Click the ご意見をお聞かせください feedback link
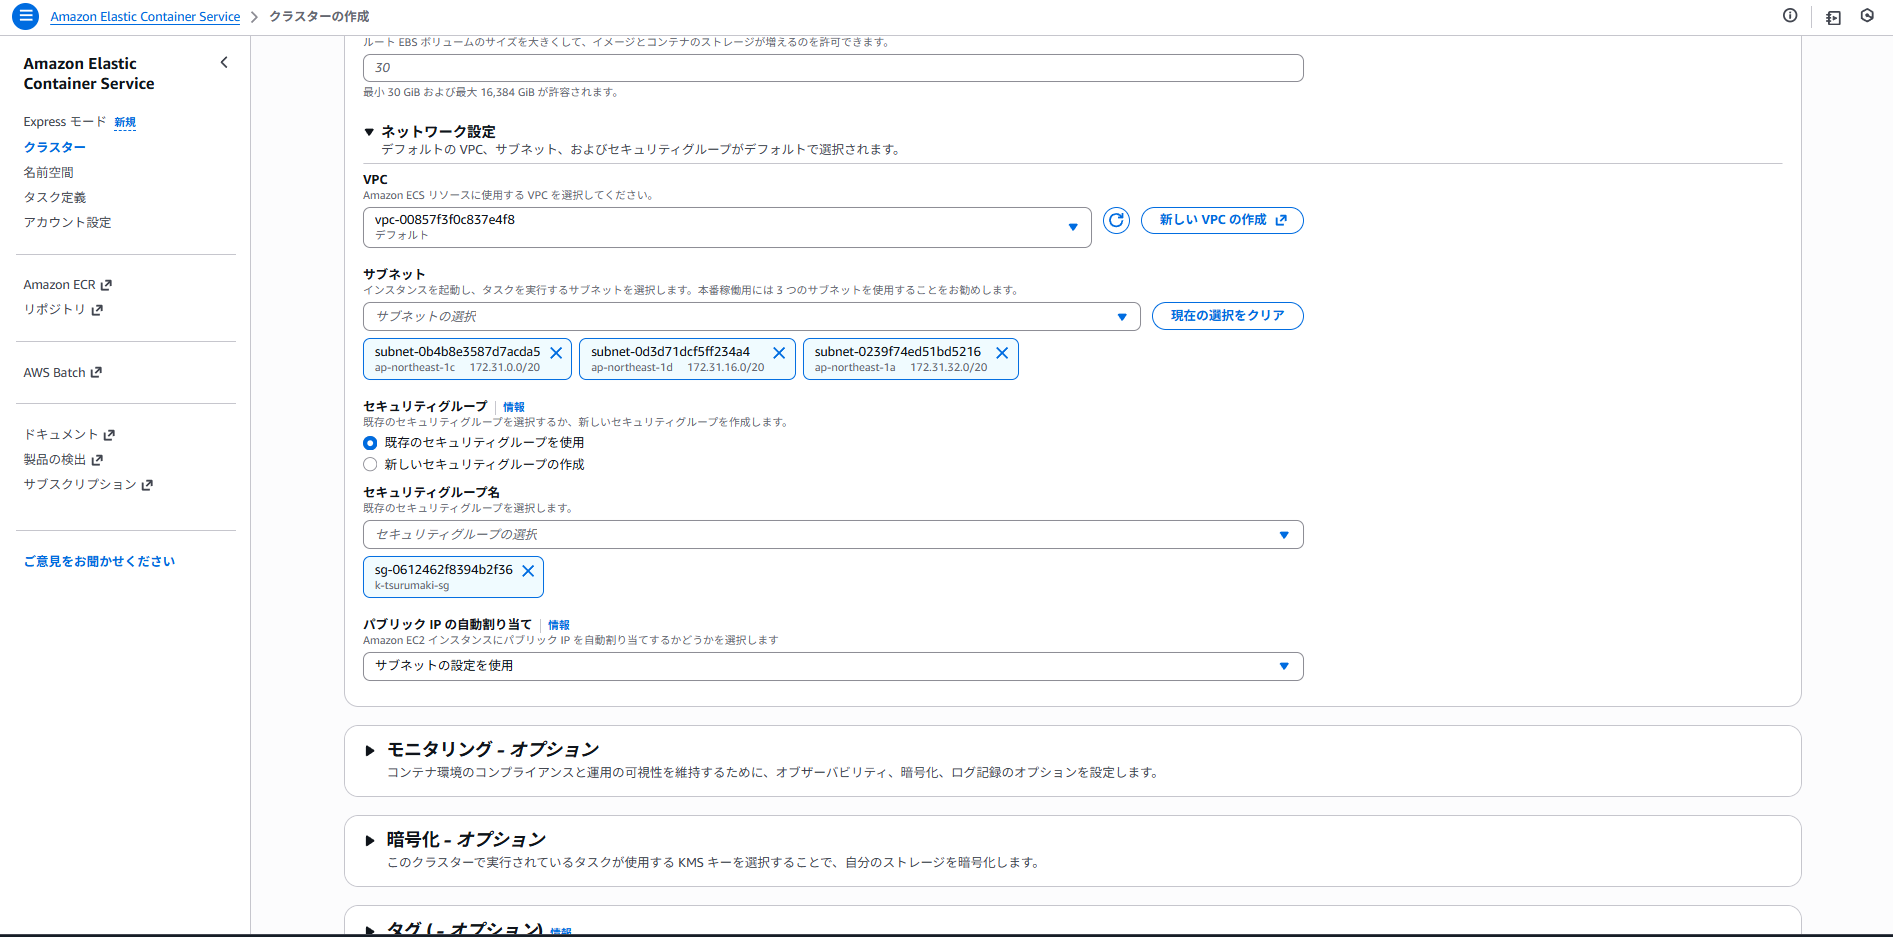Viewport: 1893px width, 937px height. [x=100, y=561]
